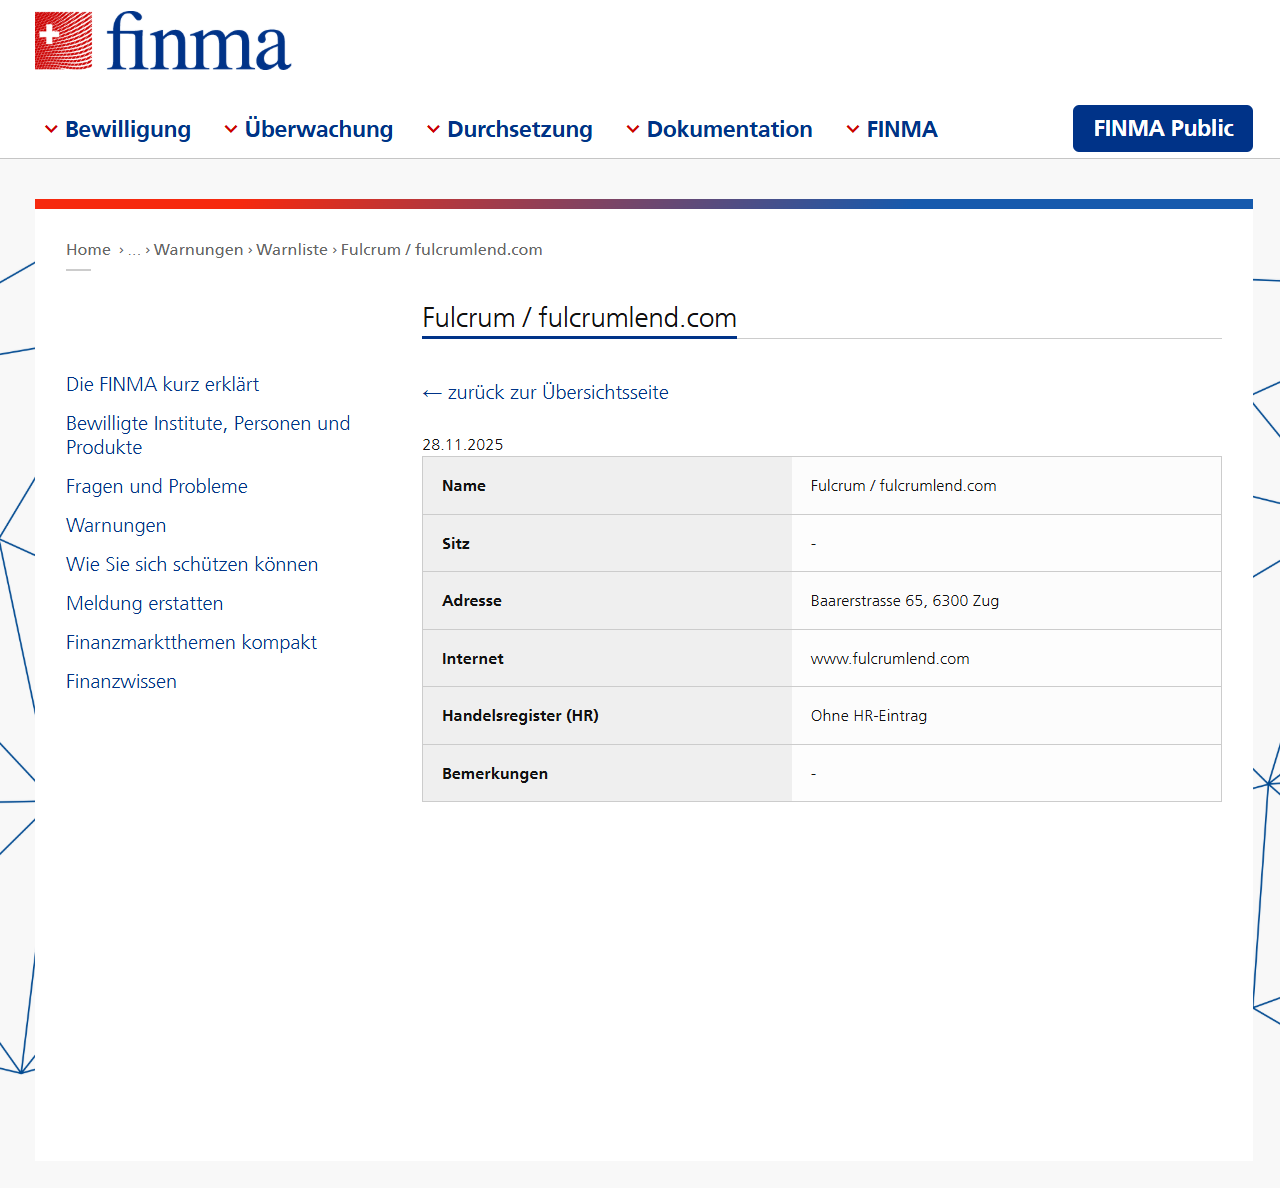Open the Durchsetzung navigation menu
Image resolution: width=1280 pixels, height=1188 pixels.
tap(520, 129)
